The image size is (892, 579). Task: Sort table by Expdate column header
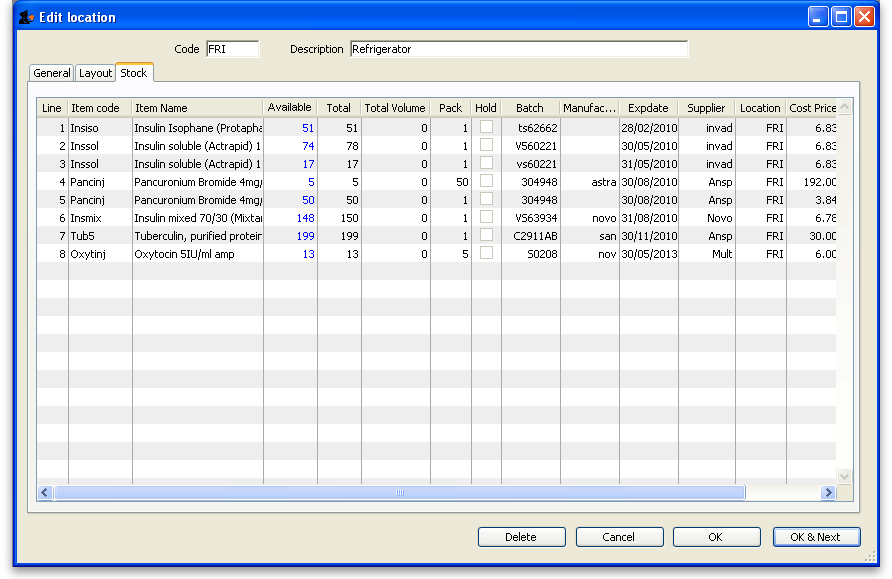pos(648,108)
